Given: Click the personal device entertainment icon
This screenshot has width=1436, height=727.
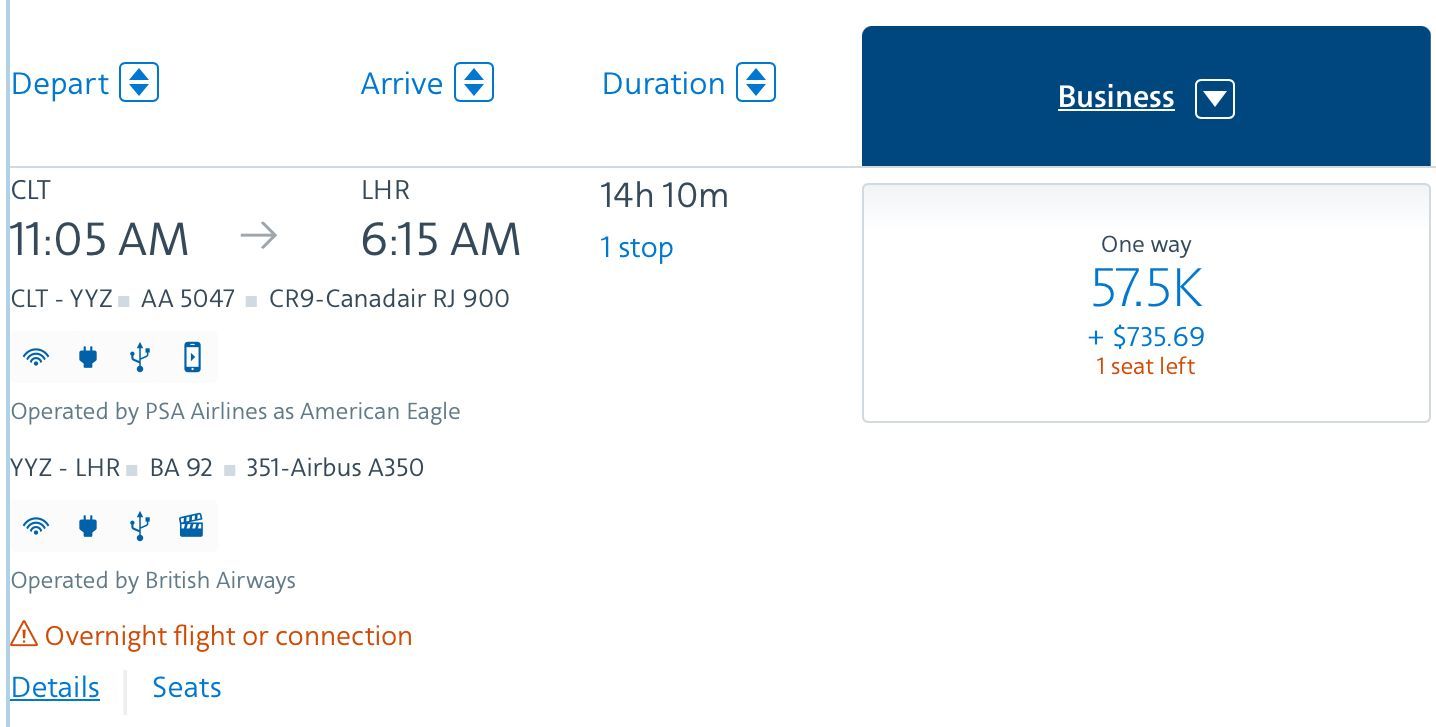Looking at the screenshot, I should (x=192, y=357).
